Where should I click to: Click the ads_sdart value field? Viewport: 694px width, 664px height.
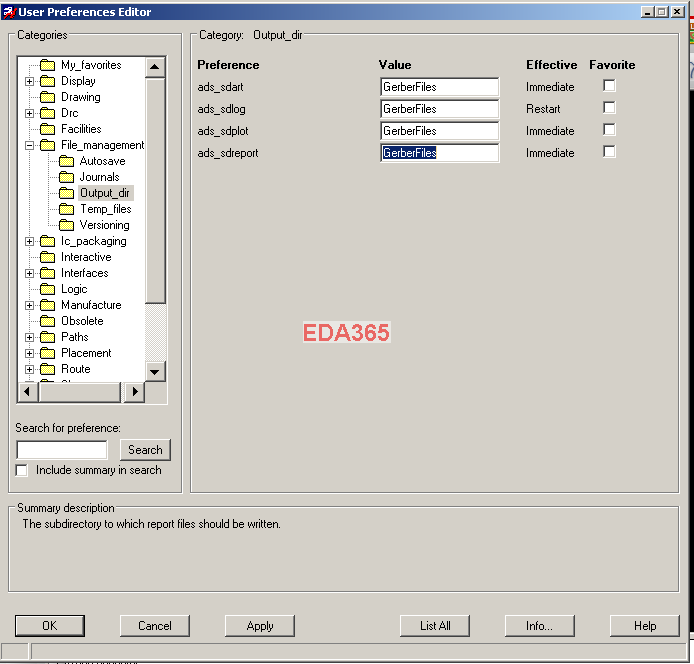pos(440,87)
